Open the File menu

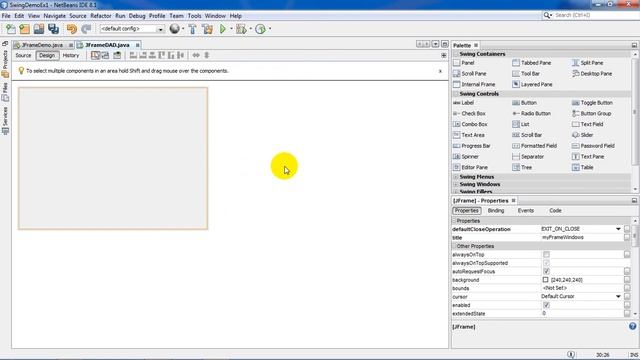(6, 16)
